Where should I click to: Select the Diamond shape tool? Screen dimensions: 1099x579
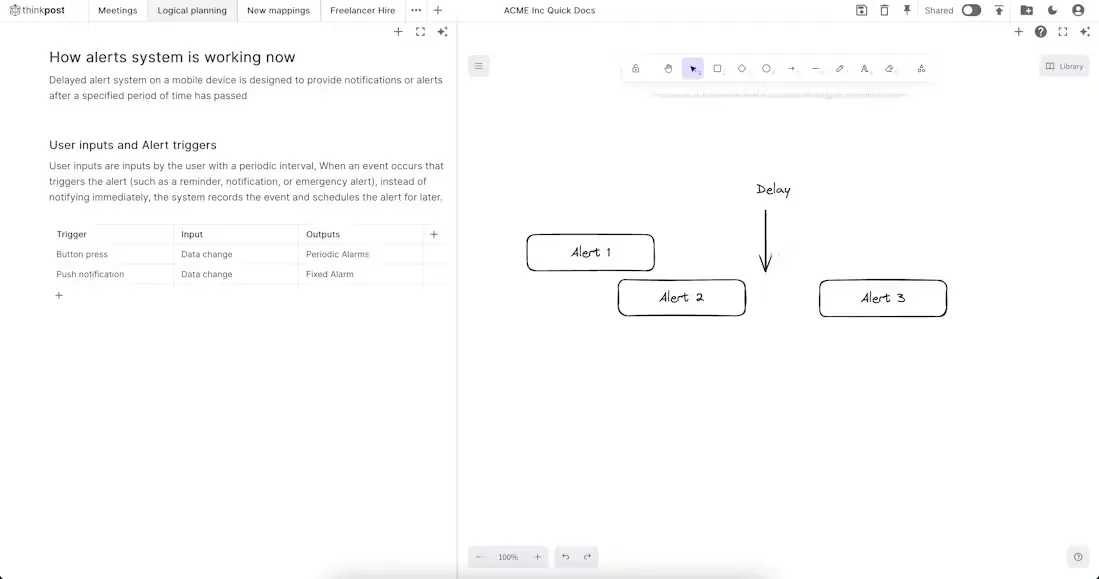click(742, 68)
